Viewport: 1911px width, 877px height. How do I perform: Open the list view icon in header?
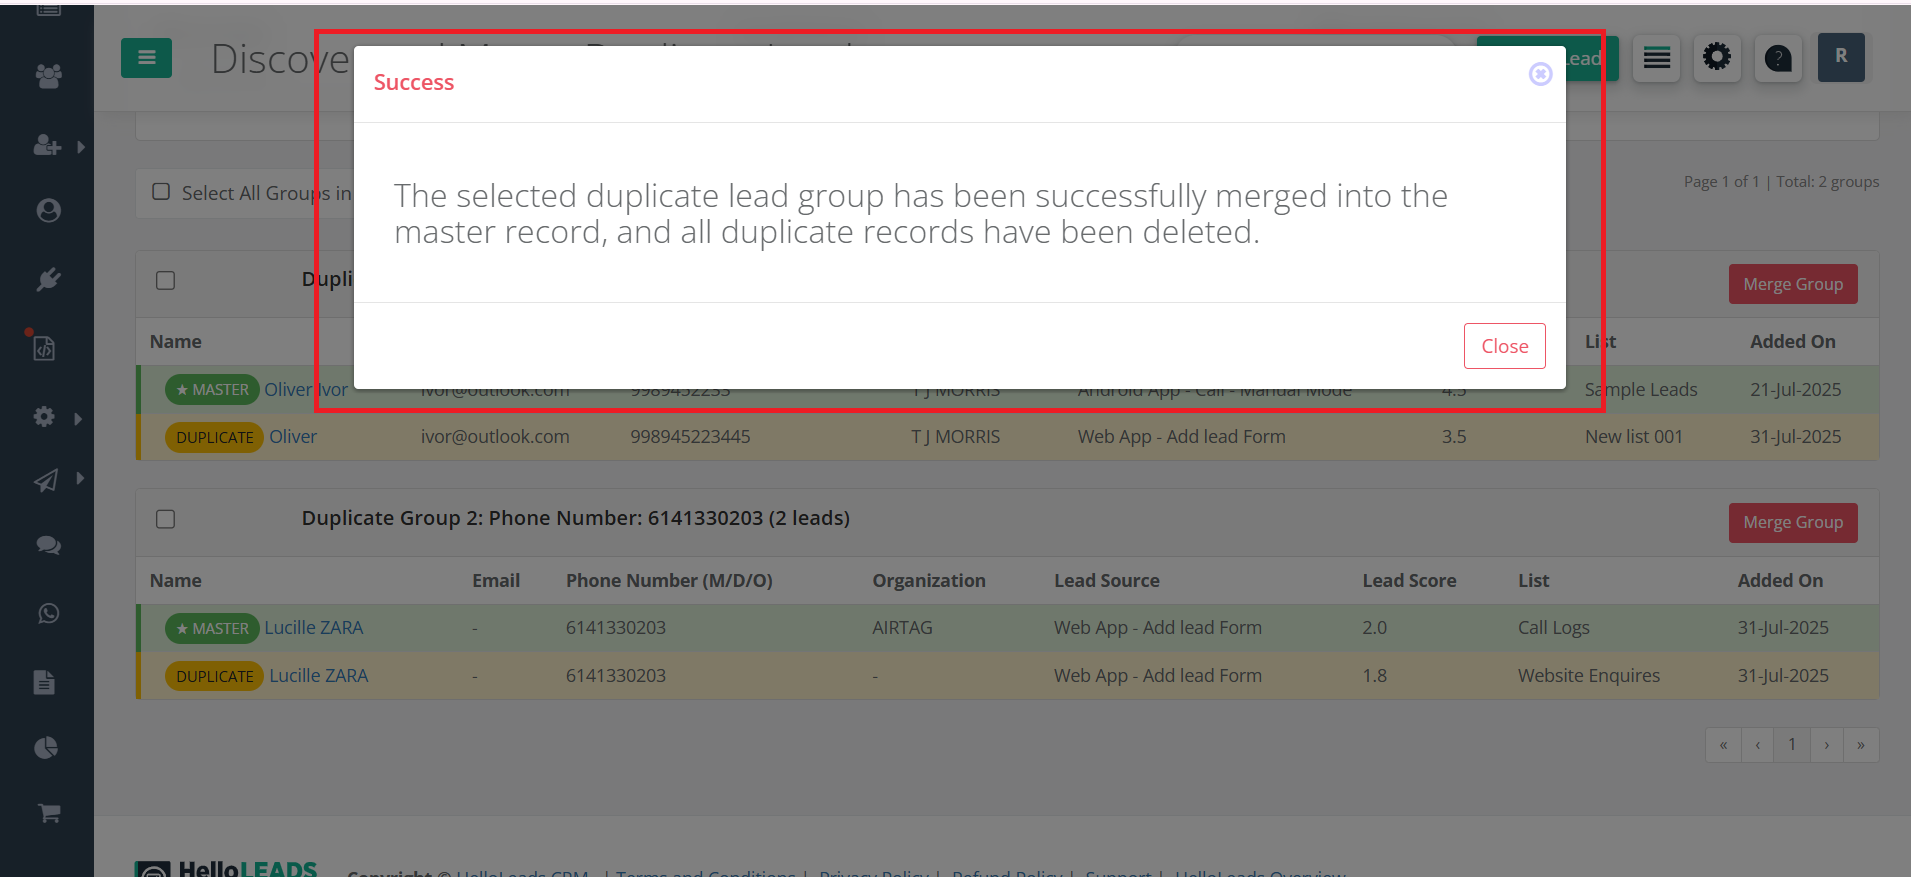1656,59
